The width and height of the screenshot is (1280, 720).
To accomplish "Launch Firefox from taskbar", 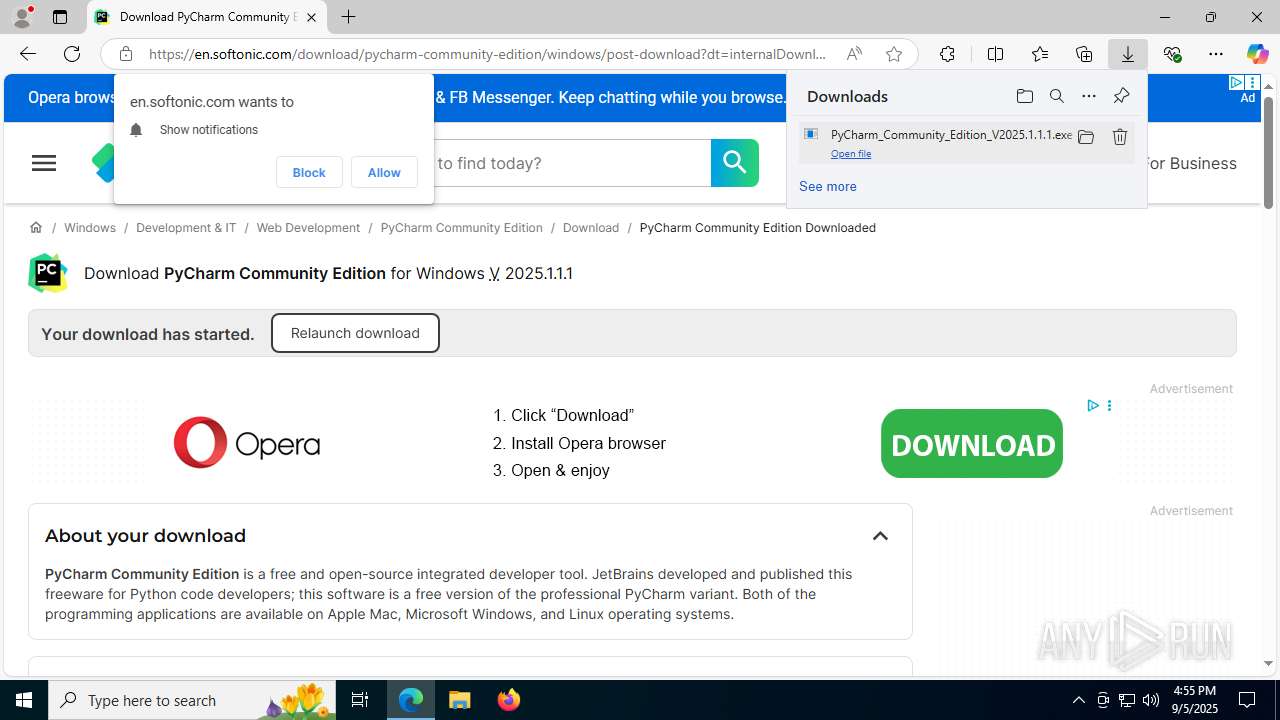I will tap(508, 700).
